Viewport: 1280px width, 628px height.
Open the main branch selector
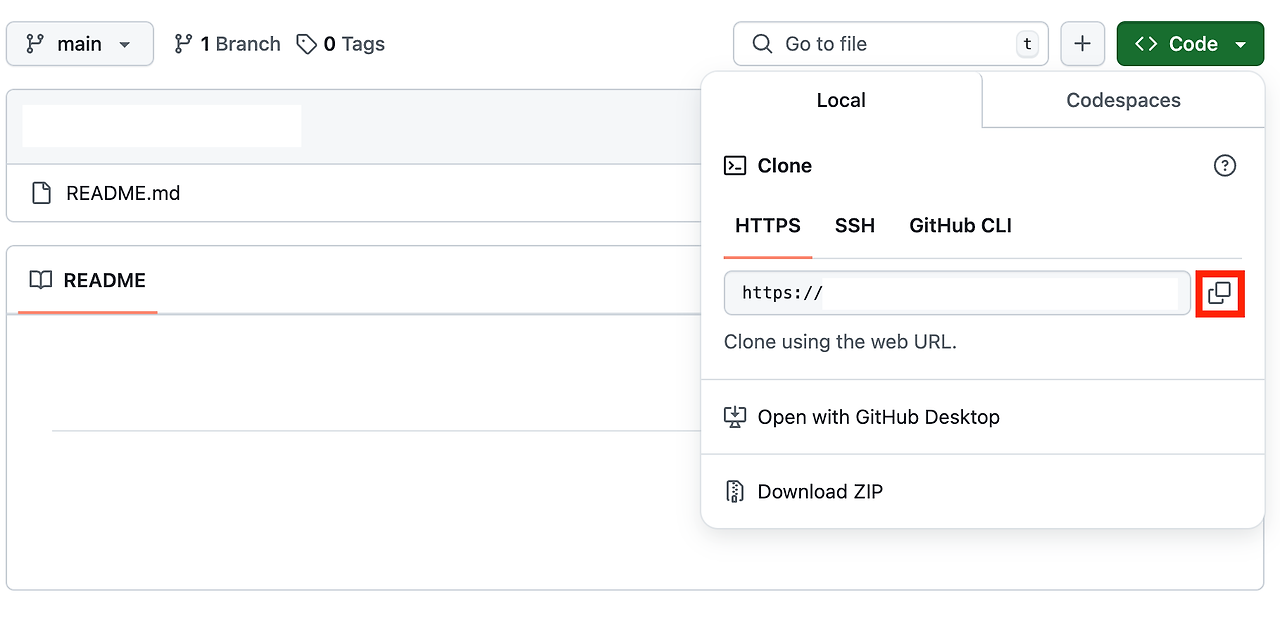point(79,43)
